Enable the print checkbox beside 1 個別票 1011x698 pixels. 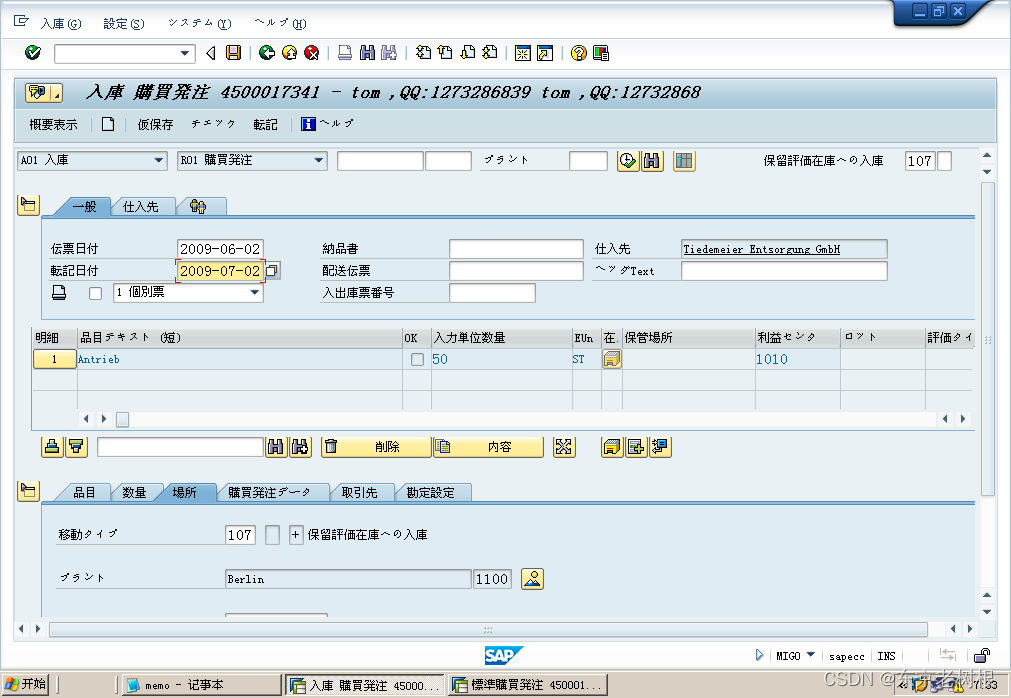click(95, 293)
